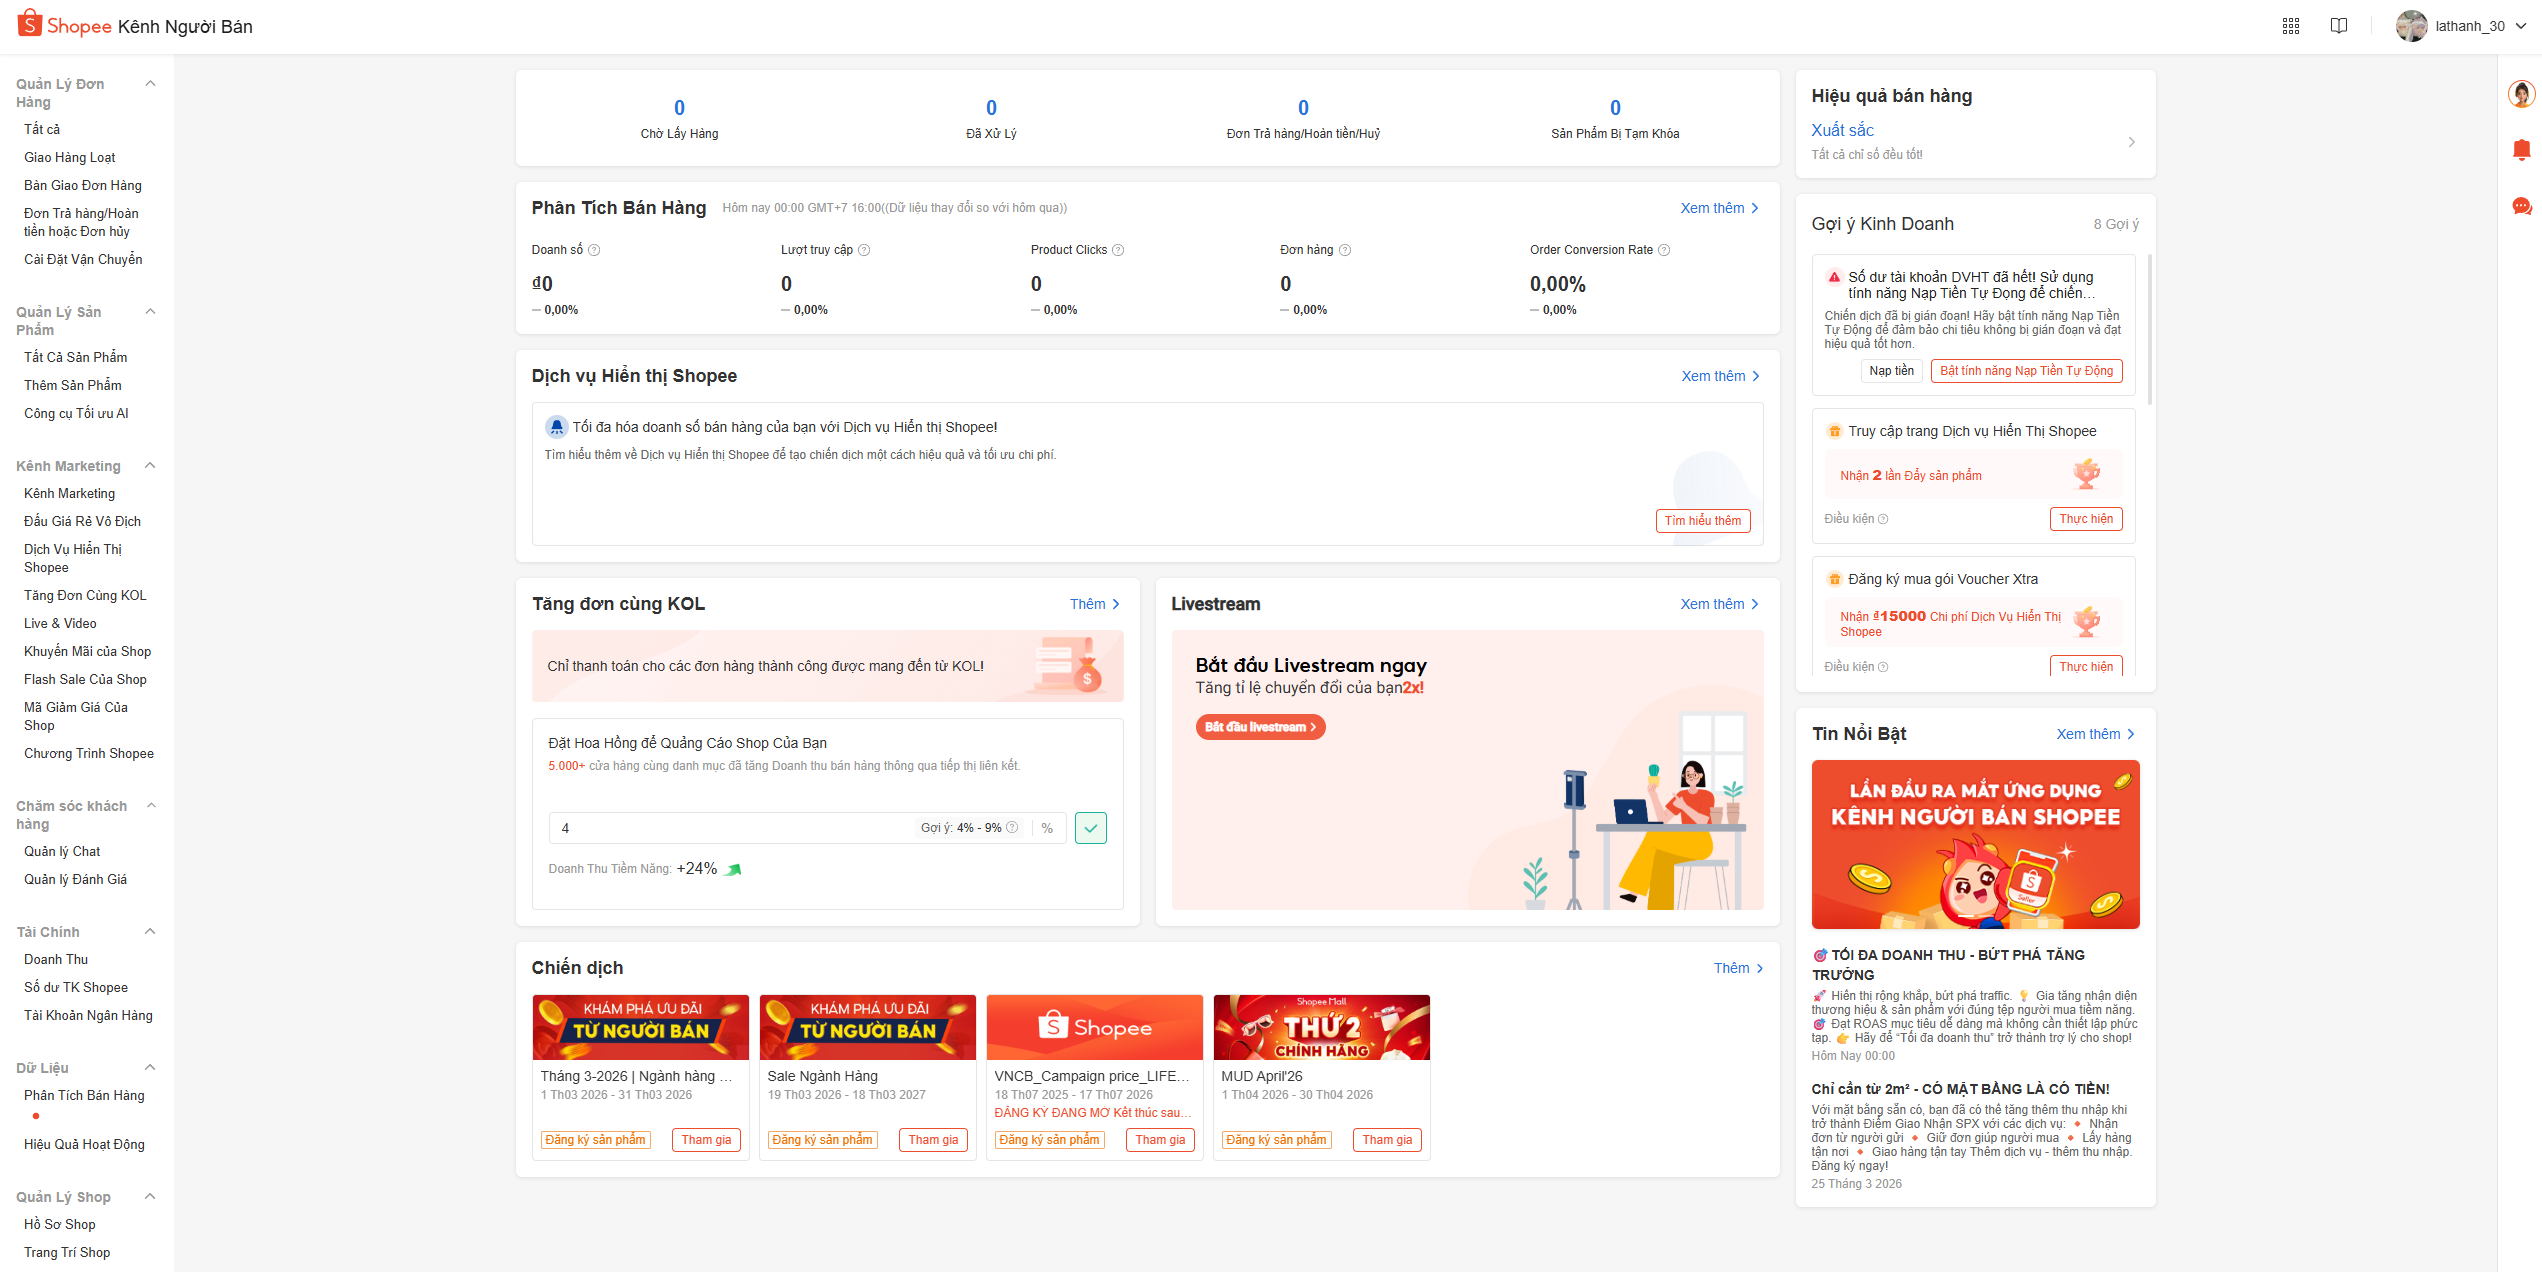The width and height of the screenshot is (2542, 1272).
Task: Confirm commission rate with green checkmark button
Action: point(1090,828)
